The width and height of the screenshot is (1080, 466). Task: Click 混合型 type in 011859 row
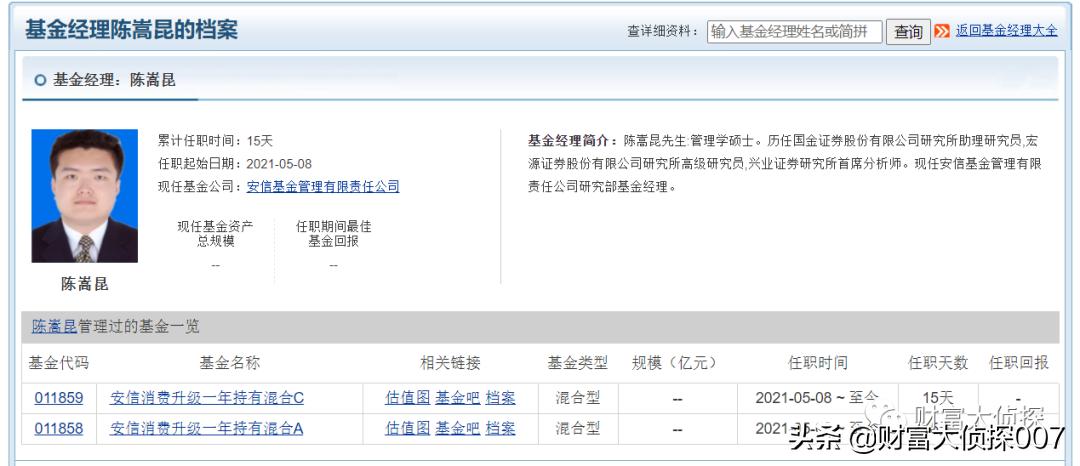578,398
